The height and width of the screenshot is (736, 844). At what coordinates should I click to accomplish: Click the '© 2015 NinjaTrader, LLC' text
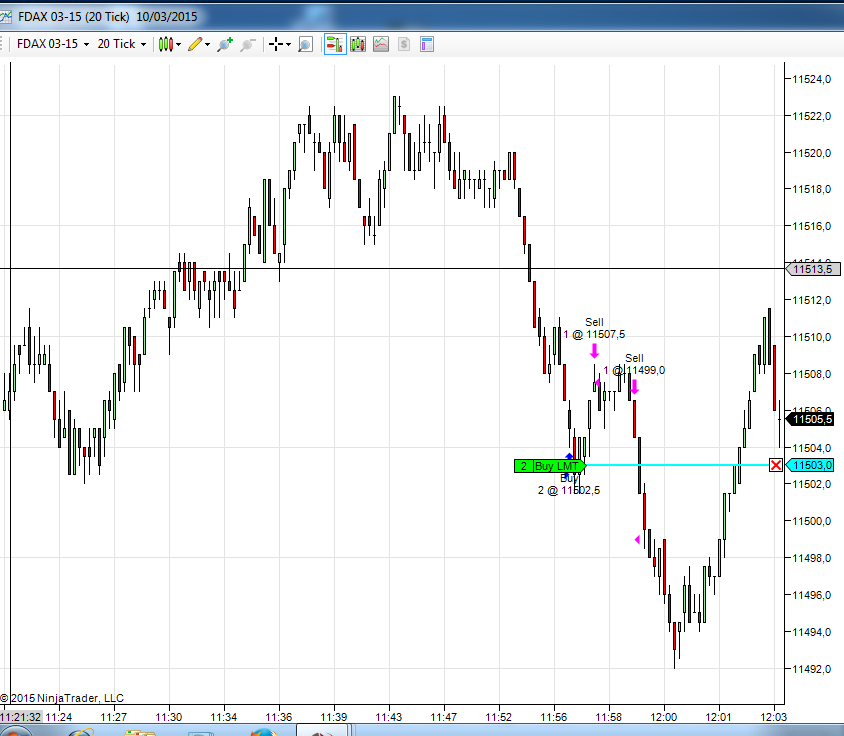point(62,698)
